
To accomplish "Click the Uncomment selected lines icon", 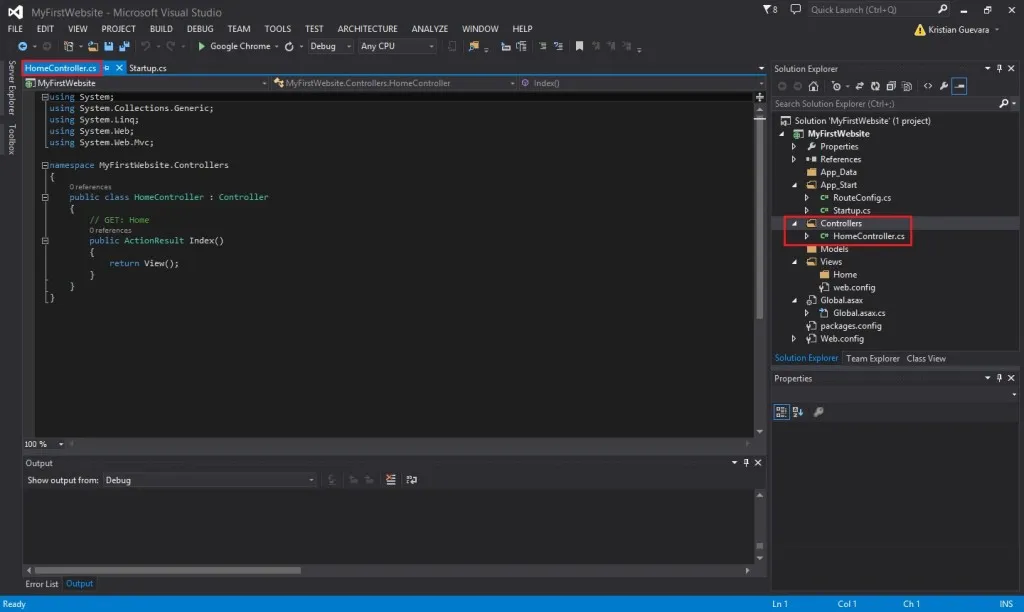I will [558, 46].
